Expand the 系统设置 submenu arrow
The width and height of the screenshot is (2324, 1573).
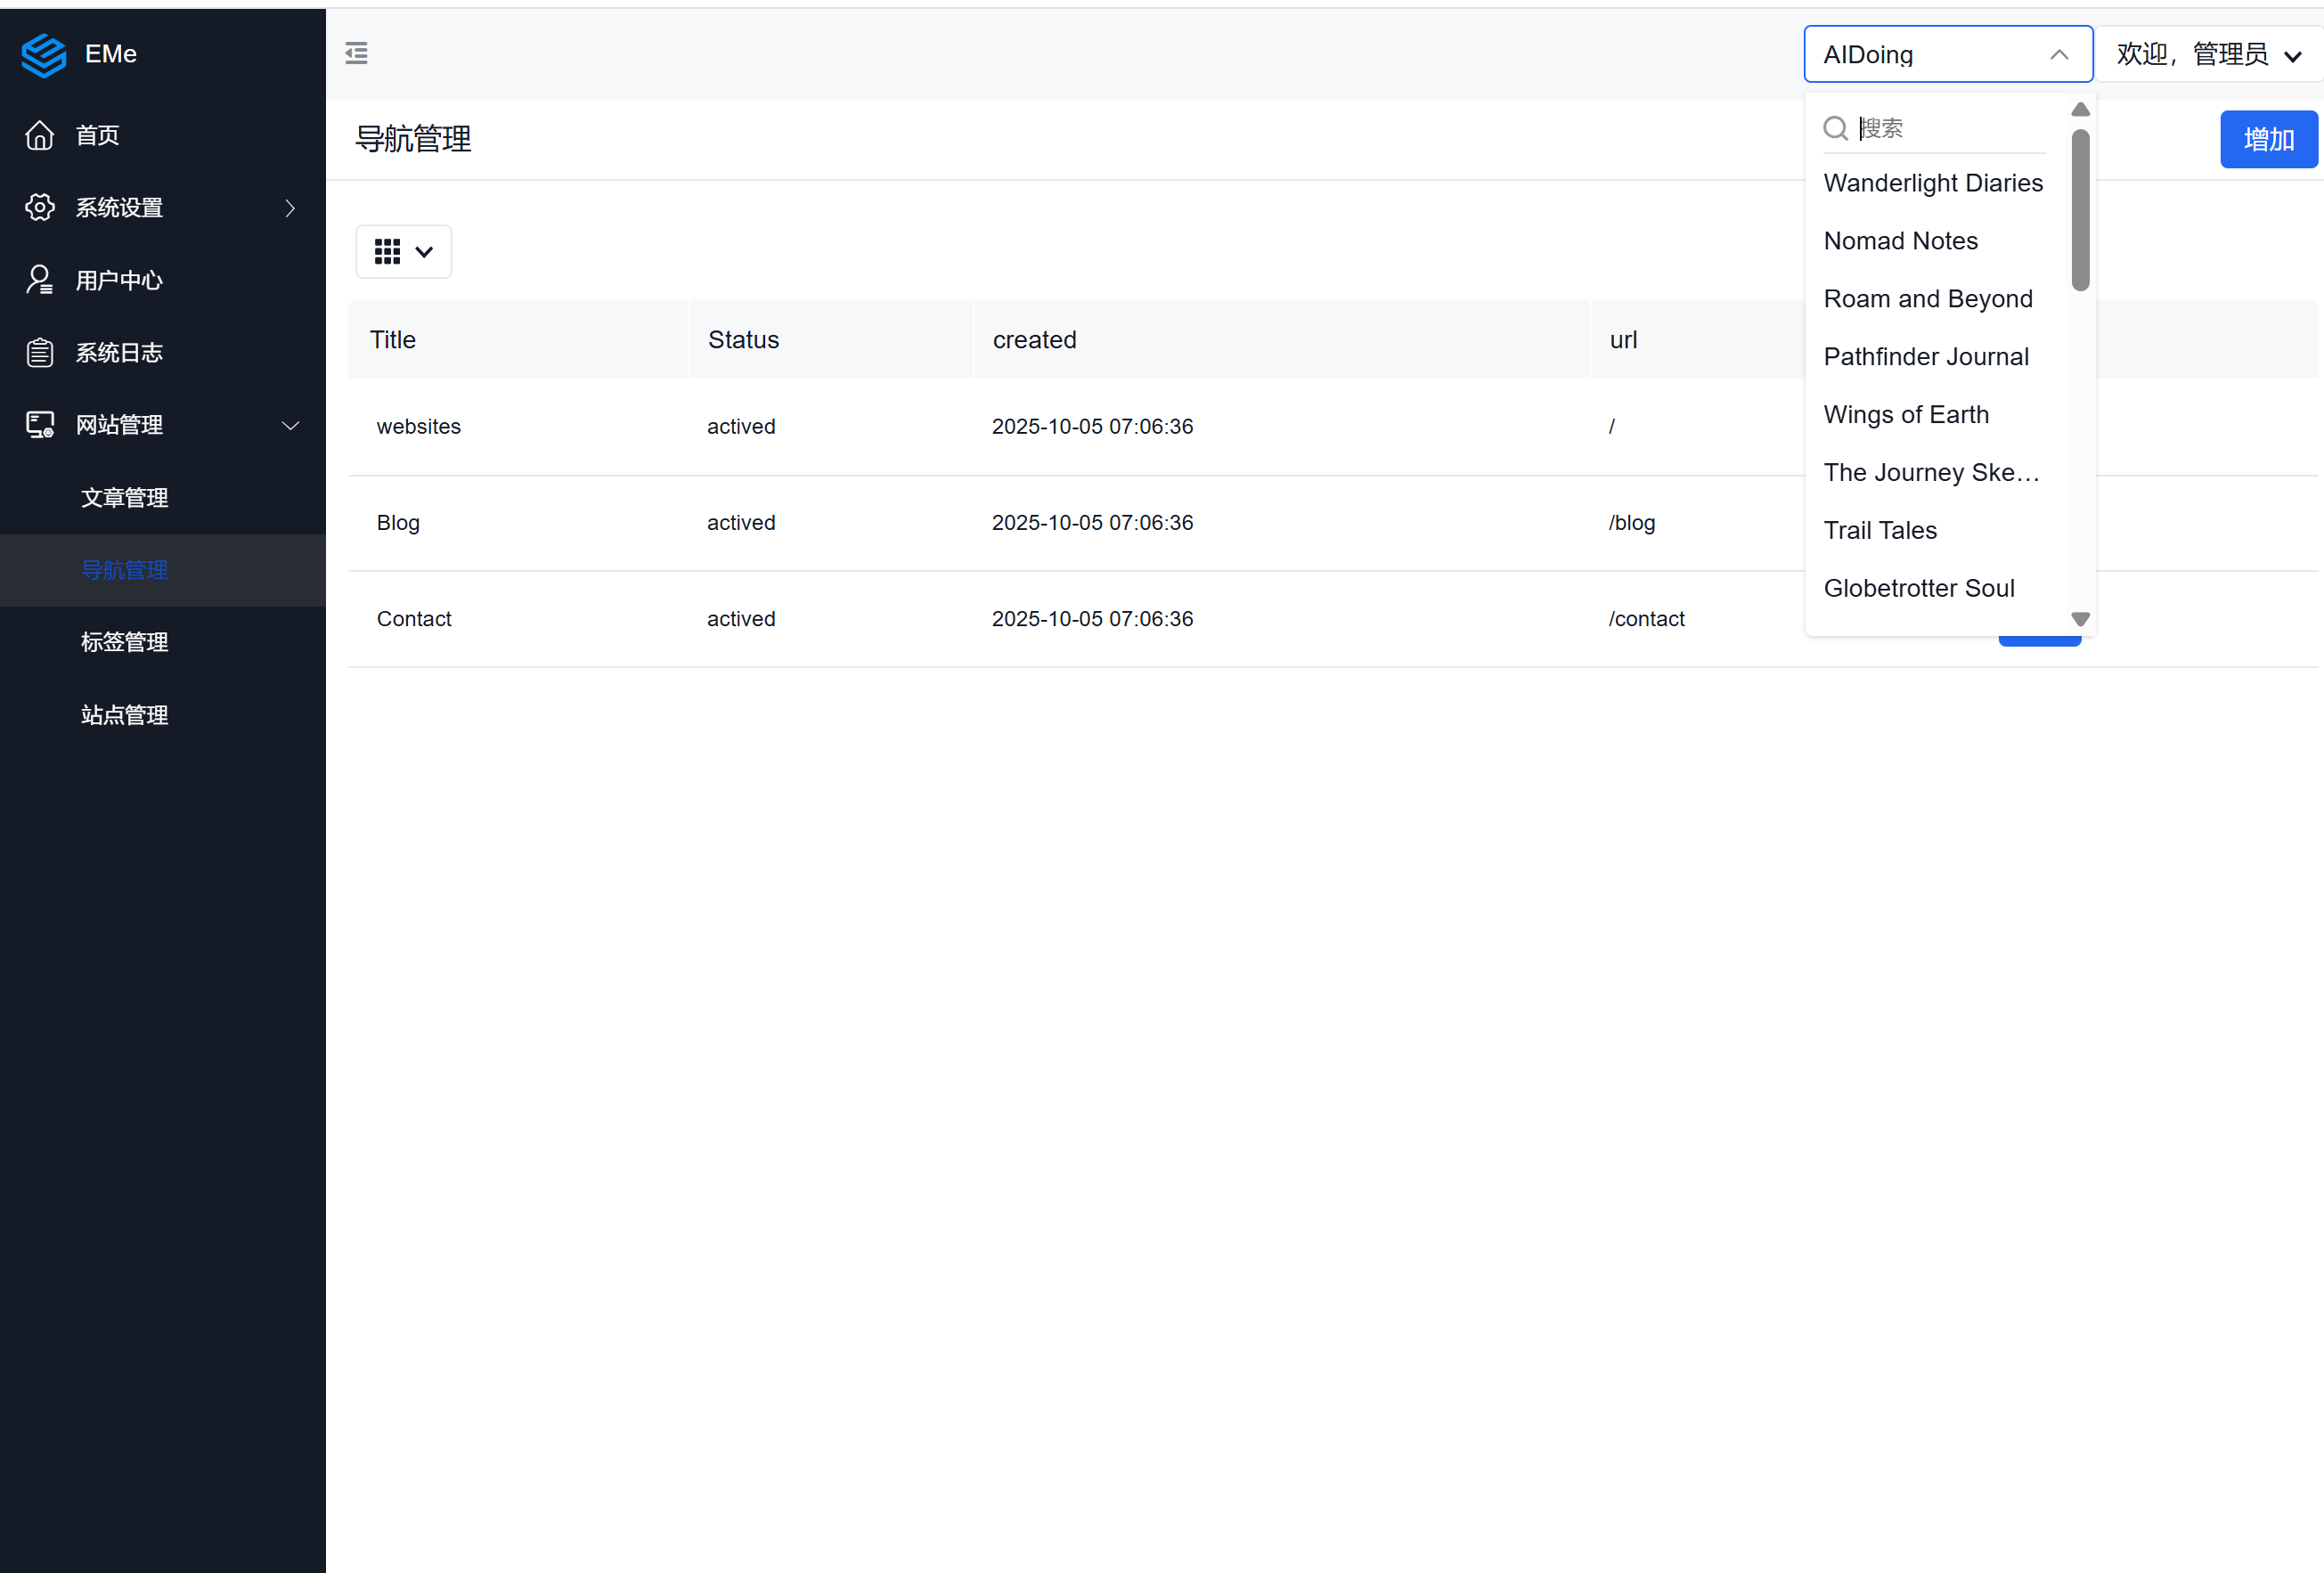coord(290,208)
